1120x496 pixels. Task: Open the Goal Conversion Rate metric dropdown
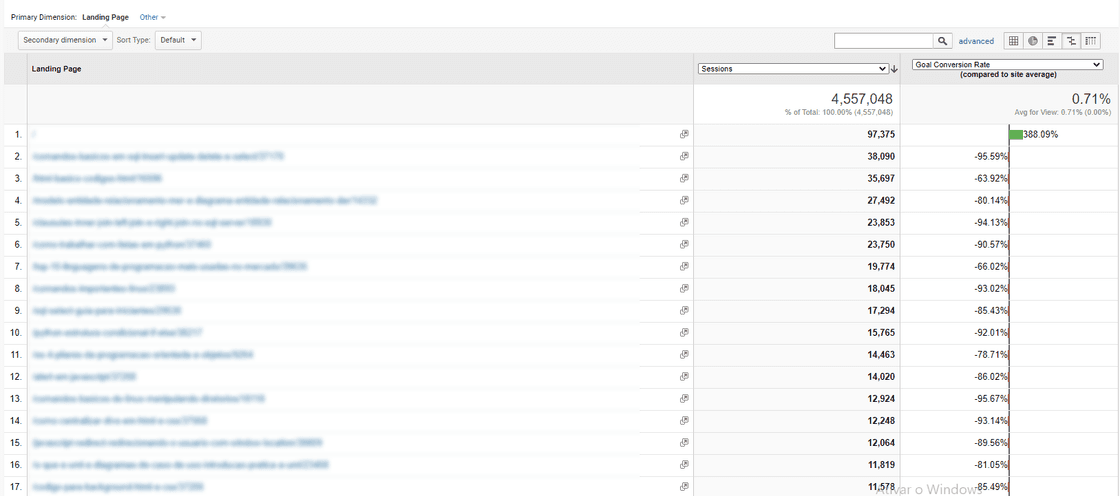[1006, 65]
